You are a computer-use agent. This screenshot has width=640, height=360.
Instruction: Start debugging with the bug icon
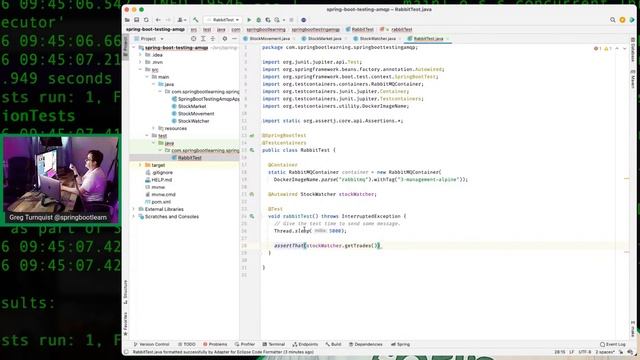click(258, 20)
